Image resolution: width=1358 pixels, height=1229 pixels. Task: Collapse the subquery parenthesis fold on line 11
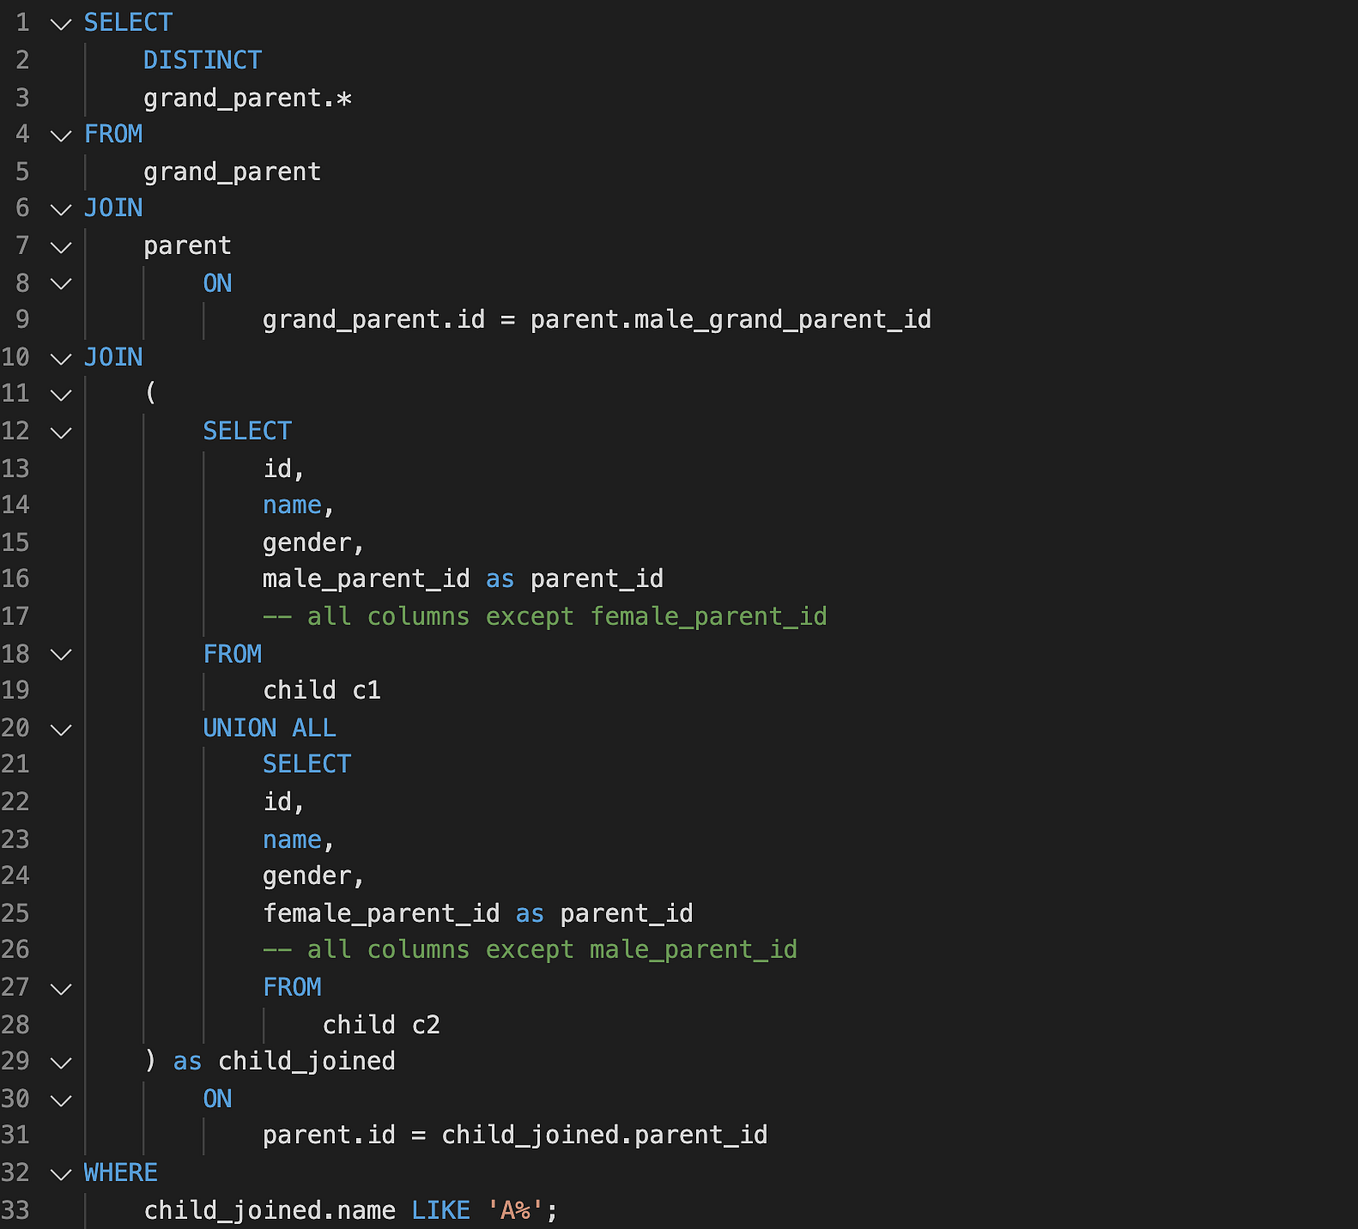60,395
